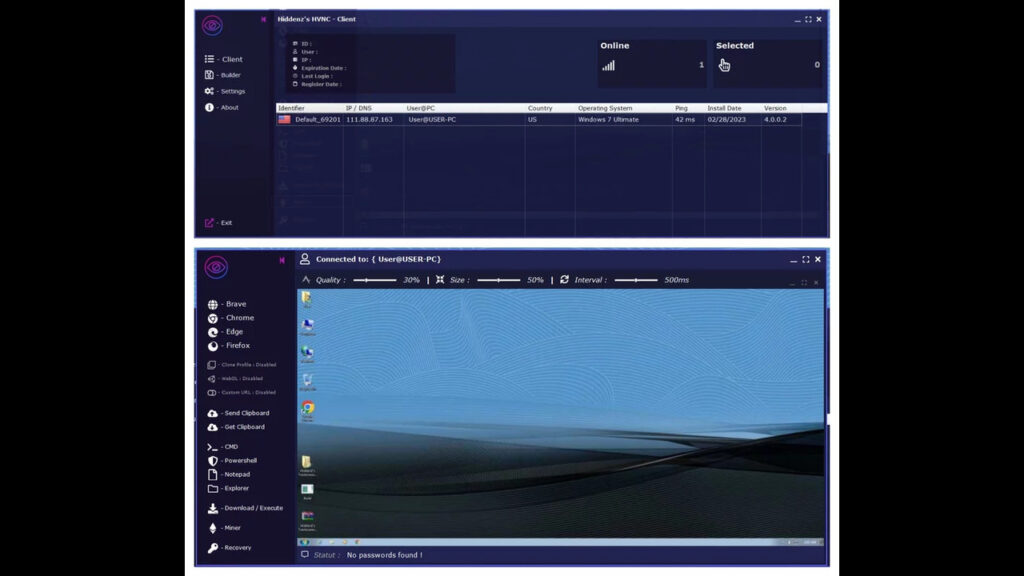This screenshot has height=576, width=1024.
Task: Click the User@USER-PC cell in the client table
Action: pos(432,120)
